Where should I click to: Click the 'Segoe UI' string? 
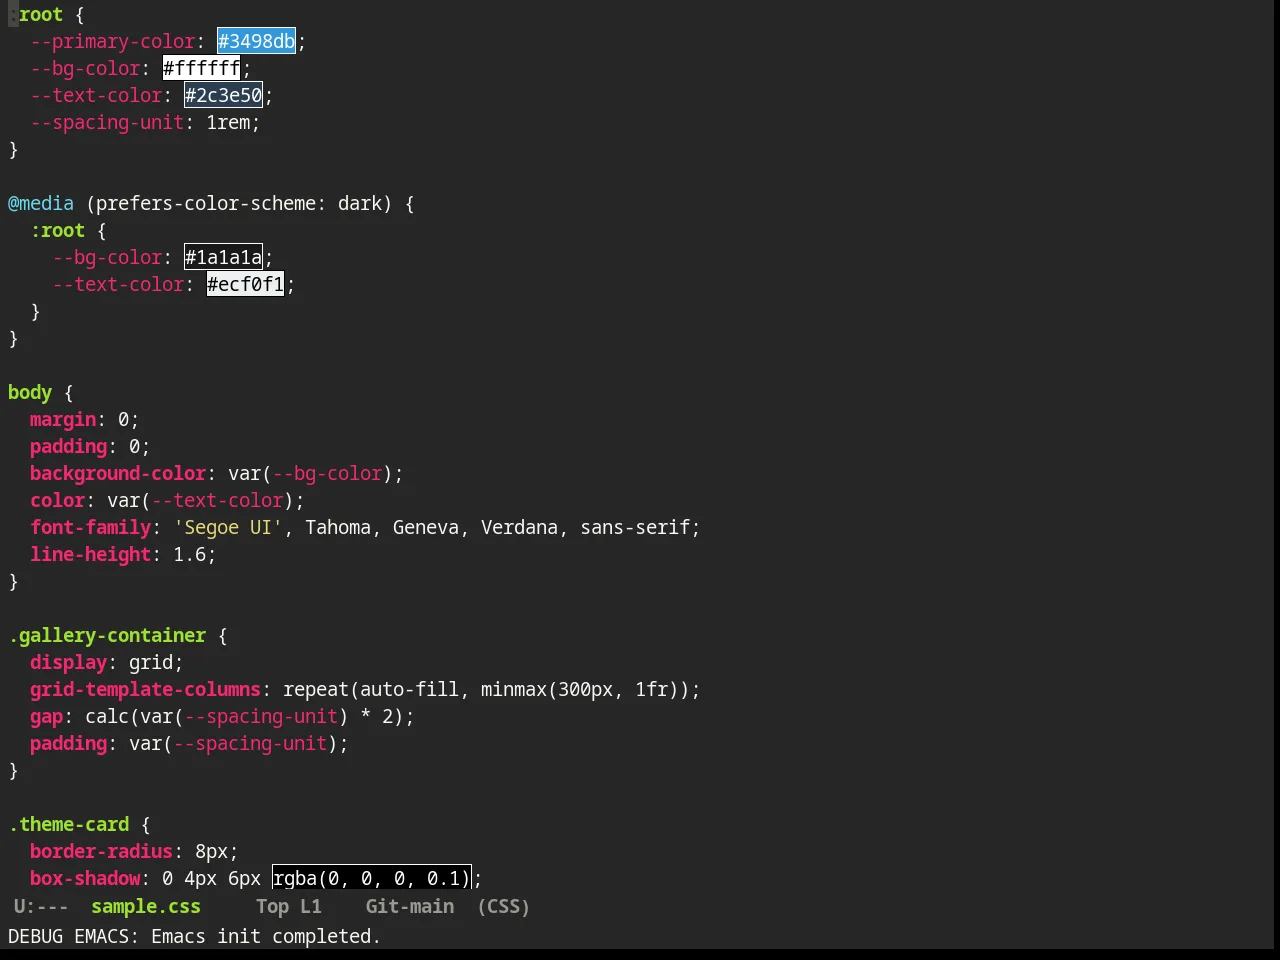click(229, 527)
